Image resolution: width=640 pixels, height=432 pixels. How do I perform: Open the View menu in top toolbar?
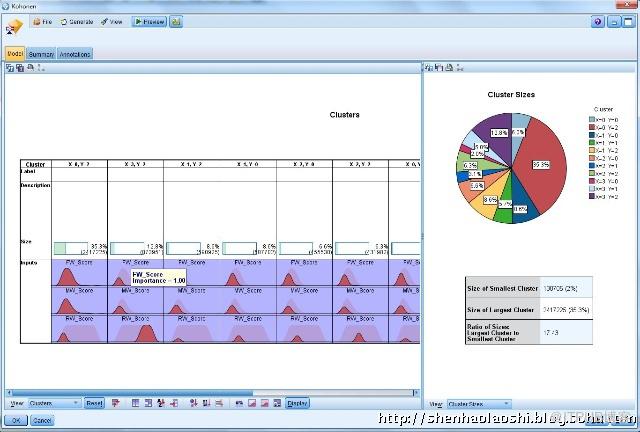pyautogui.click(x=111, y=22)
